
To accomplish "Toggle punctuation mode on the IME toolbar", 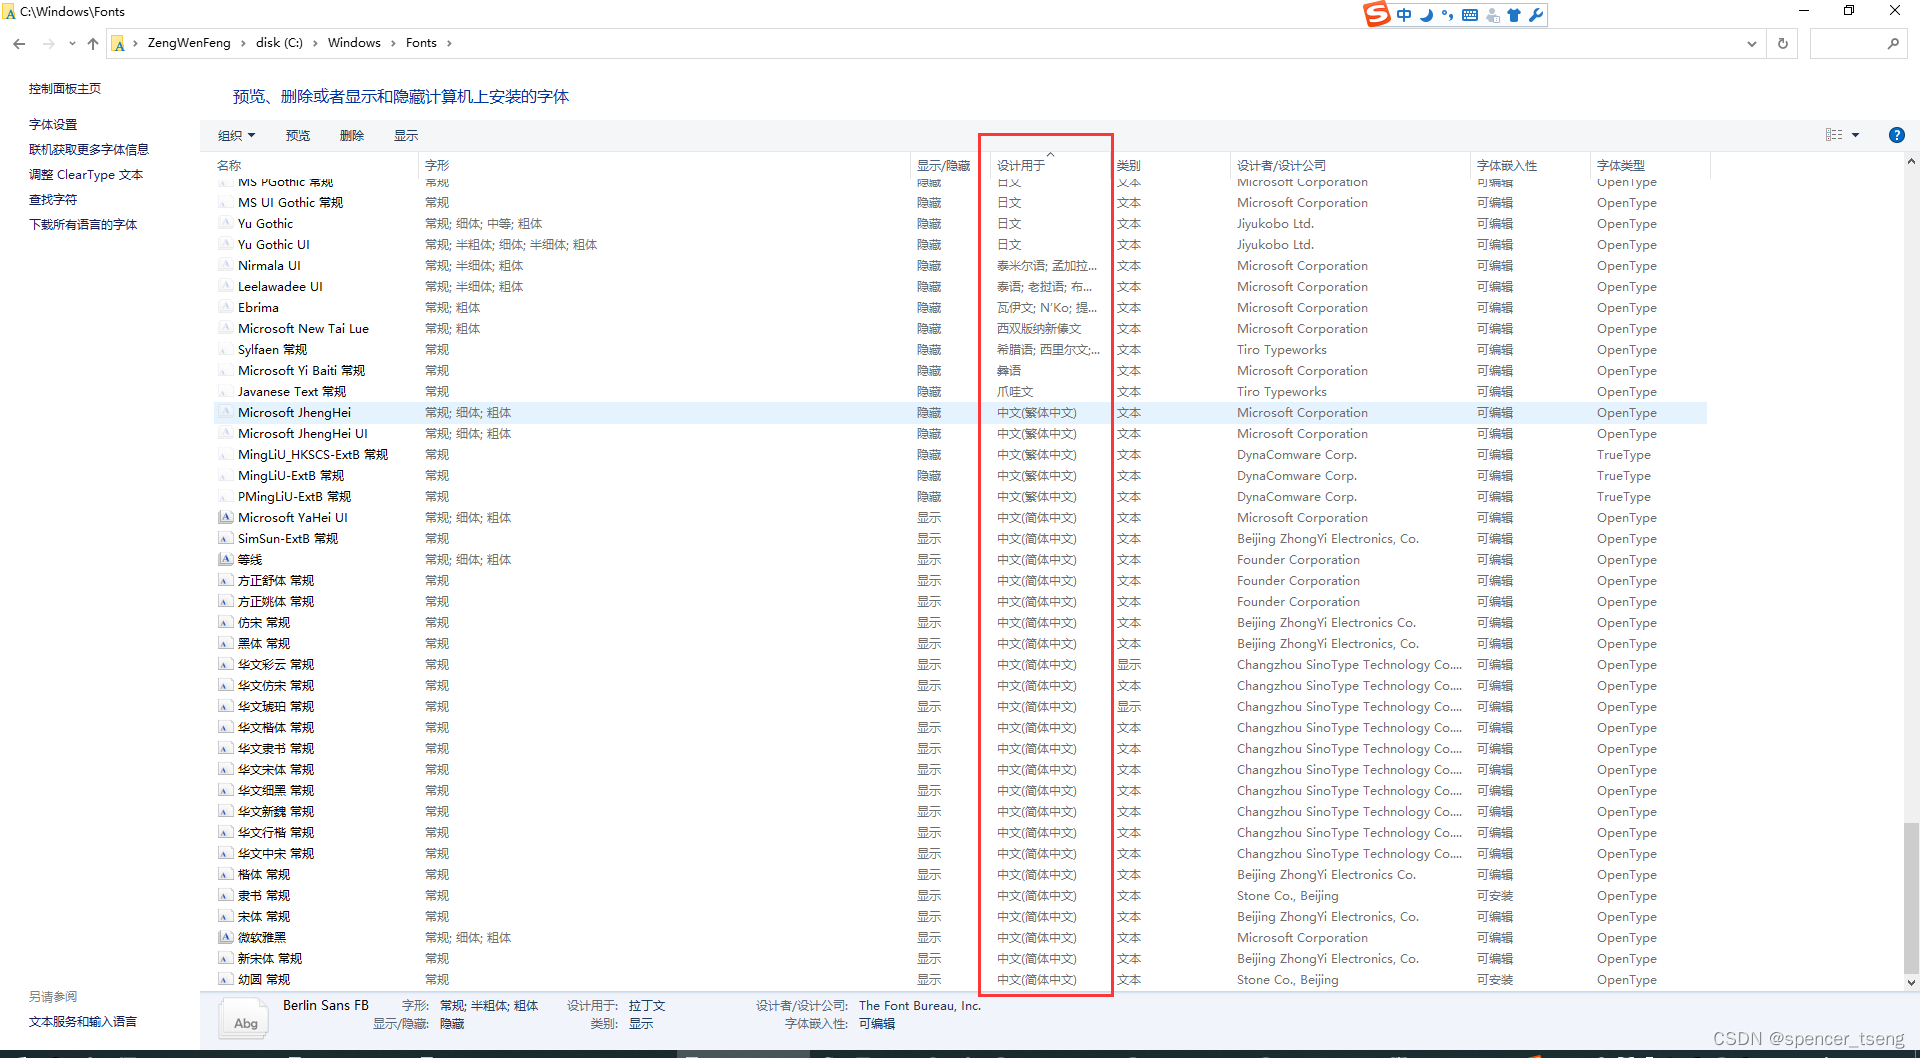I will tap(1447, 15).
